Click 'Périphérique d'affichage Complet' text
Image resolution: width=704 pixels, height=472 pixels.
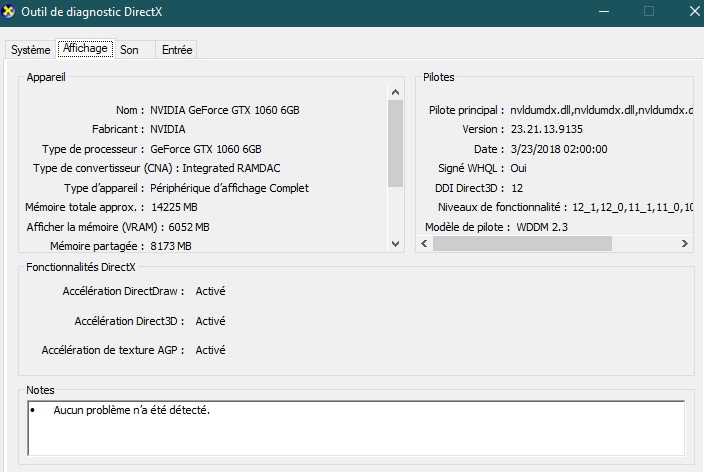click(229, 188)
